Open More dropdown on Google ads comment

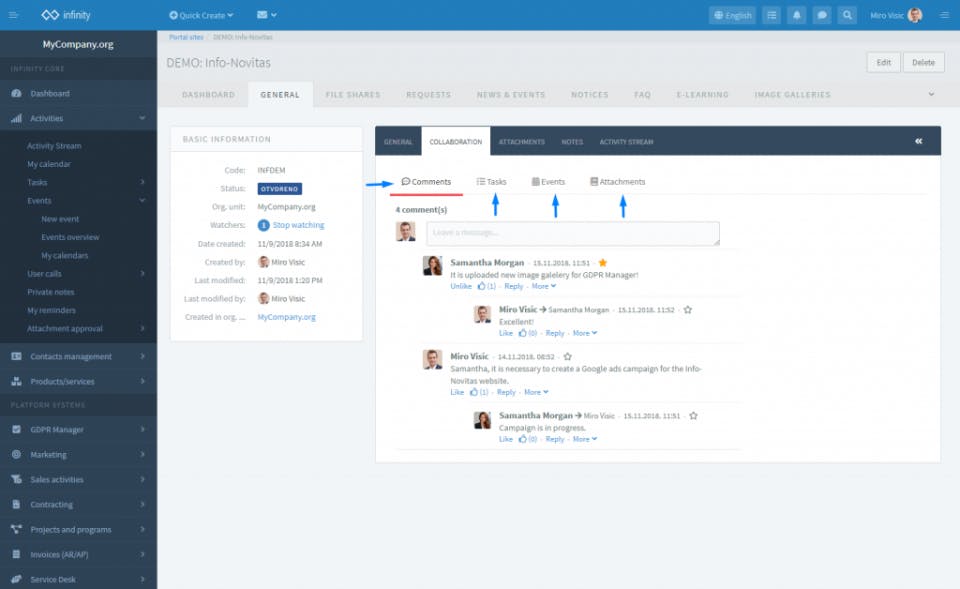(x=536, y=392)
